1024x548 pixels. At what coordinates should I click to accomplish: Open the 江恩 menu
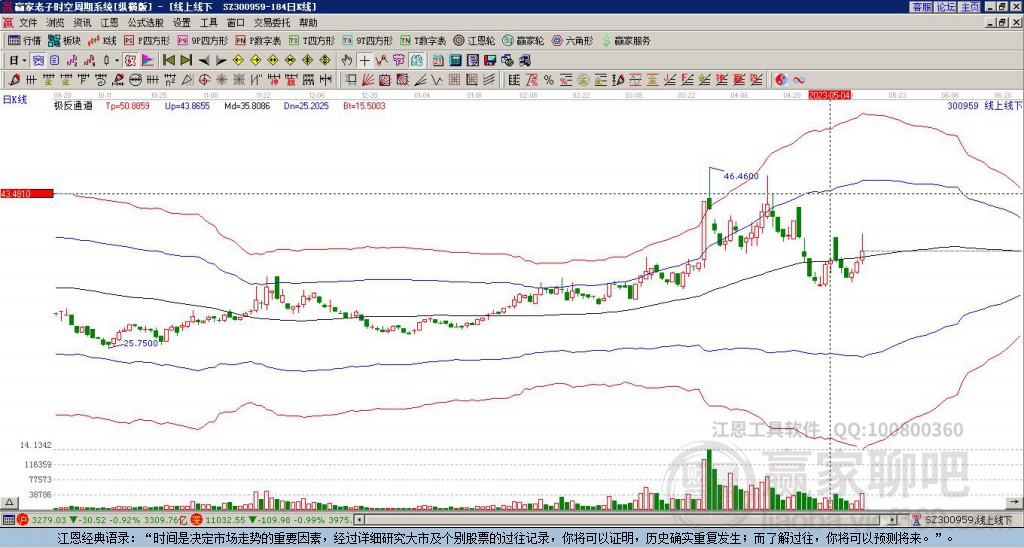pos(109,23)
